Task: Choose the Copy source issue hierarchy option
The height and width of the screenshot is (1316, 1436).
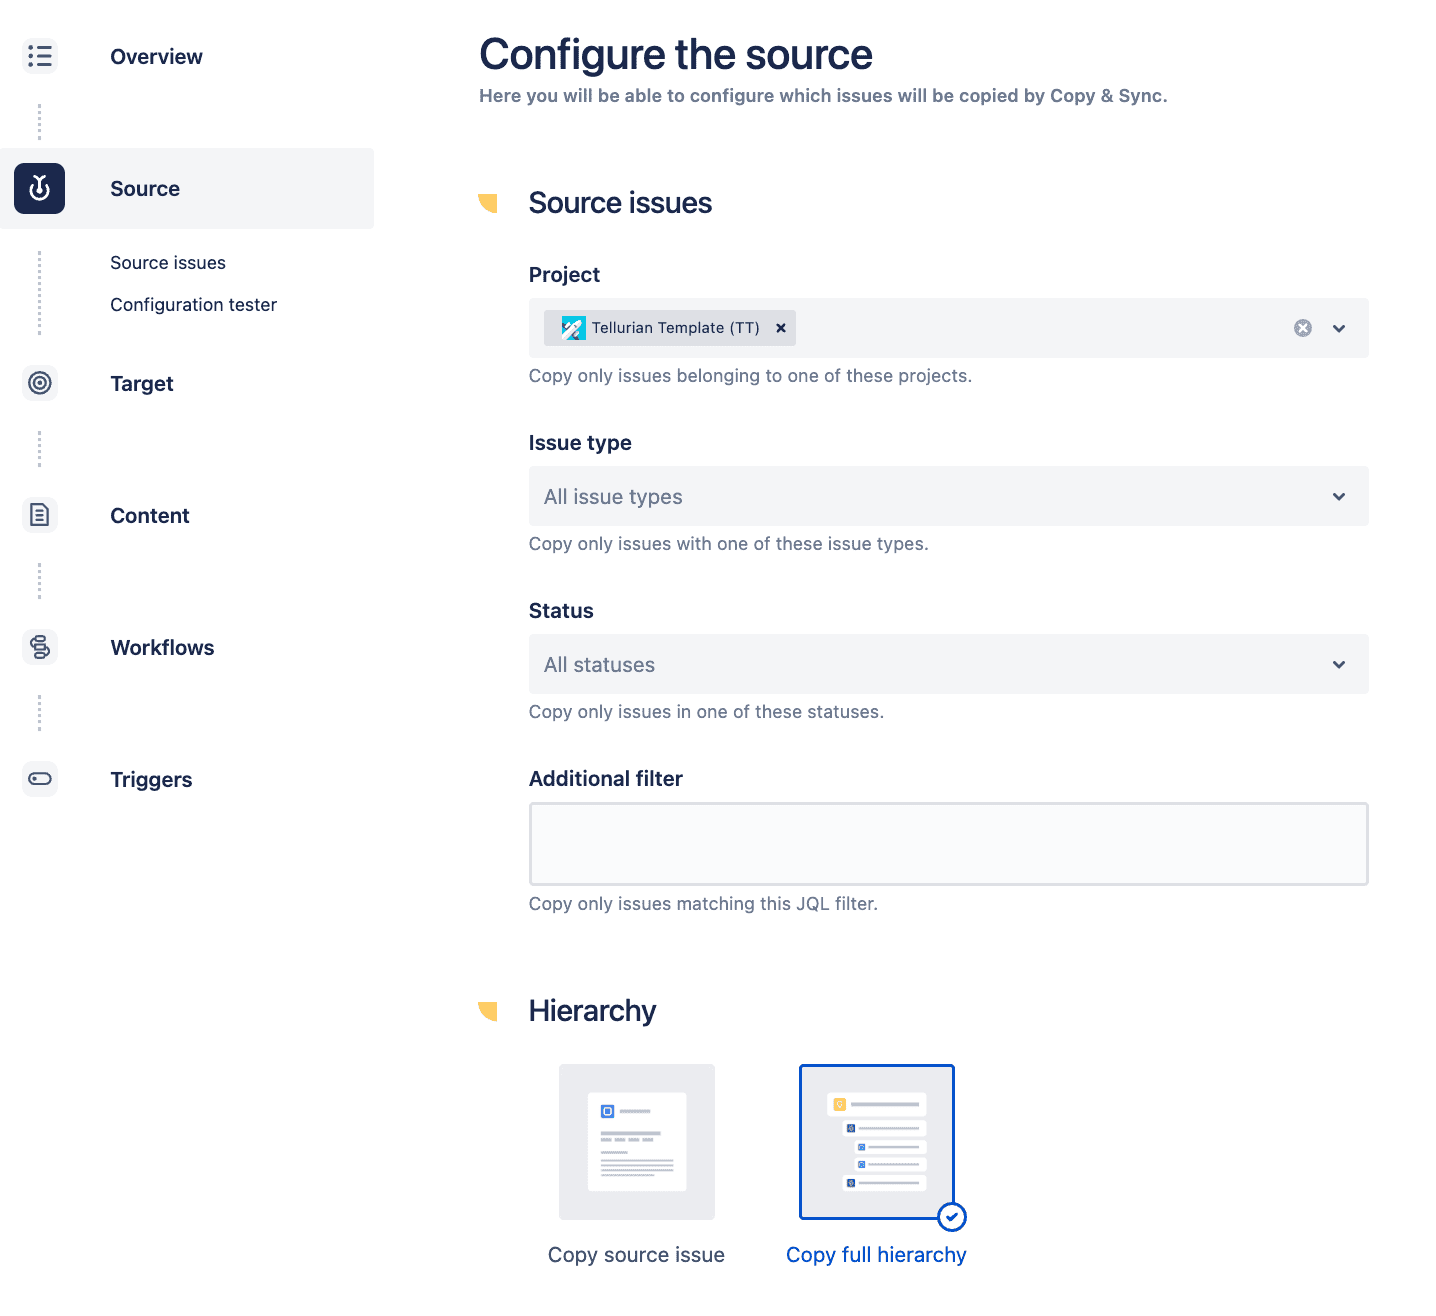Action: [x=637, y=1142]
